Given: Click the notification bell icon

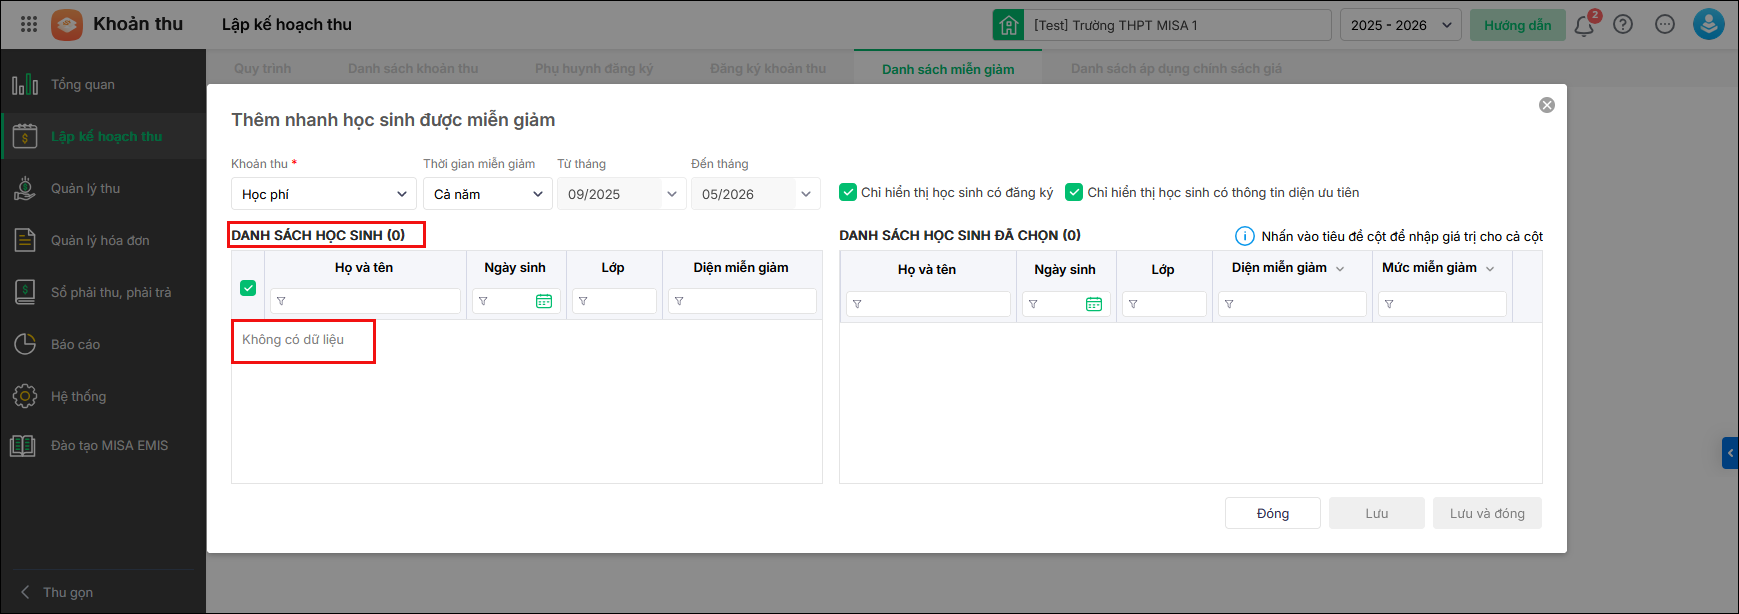Looking at the screenshot, I should coord(1584,26).
